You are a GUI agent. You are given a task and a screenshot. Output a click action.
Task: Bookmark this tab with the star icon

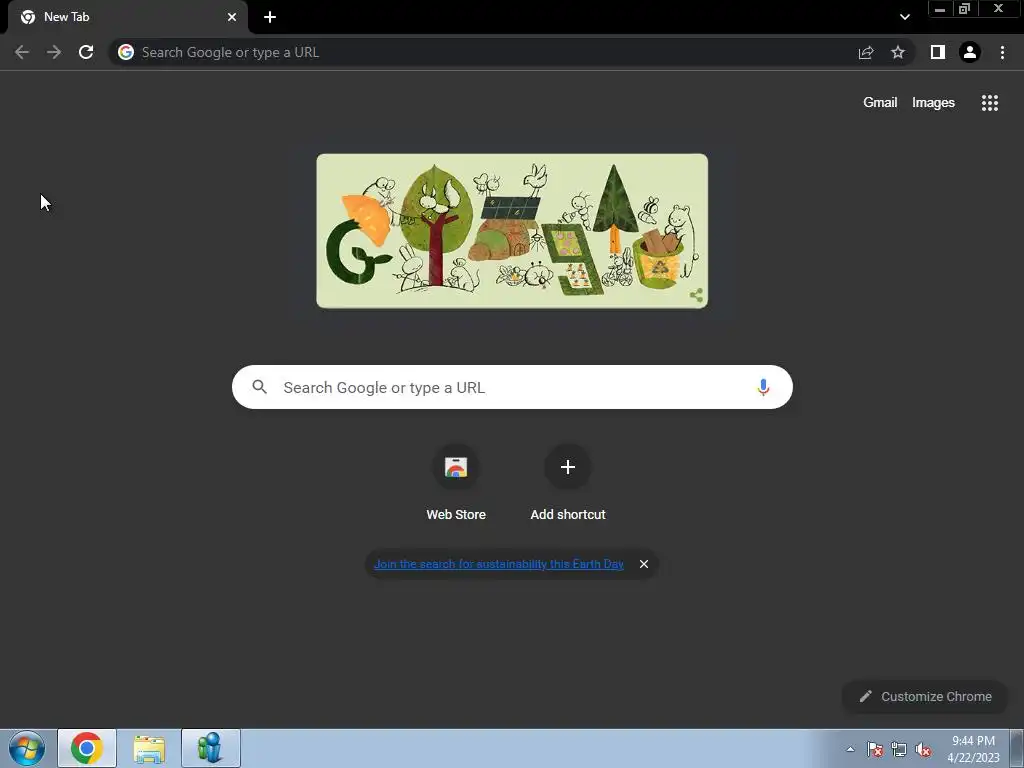click(898, 52)
